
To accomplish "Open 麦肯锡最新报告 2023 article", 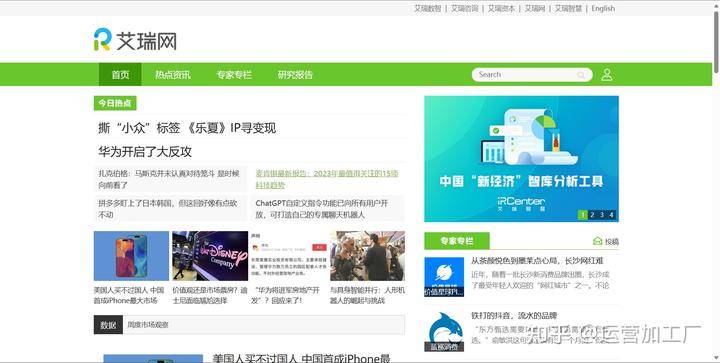I will pos(327,179).
